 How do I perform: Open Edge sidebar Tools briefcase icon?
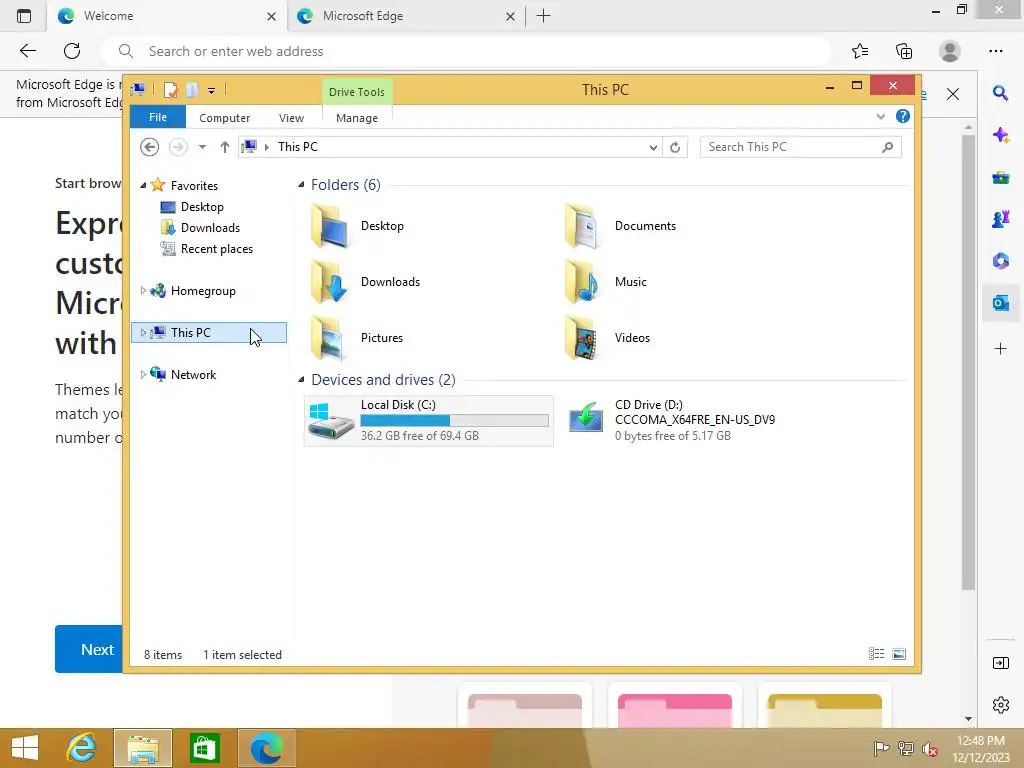click(x=1000, y=178)
